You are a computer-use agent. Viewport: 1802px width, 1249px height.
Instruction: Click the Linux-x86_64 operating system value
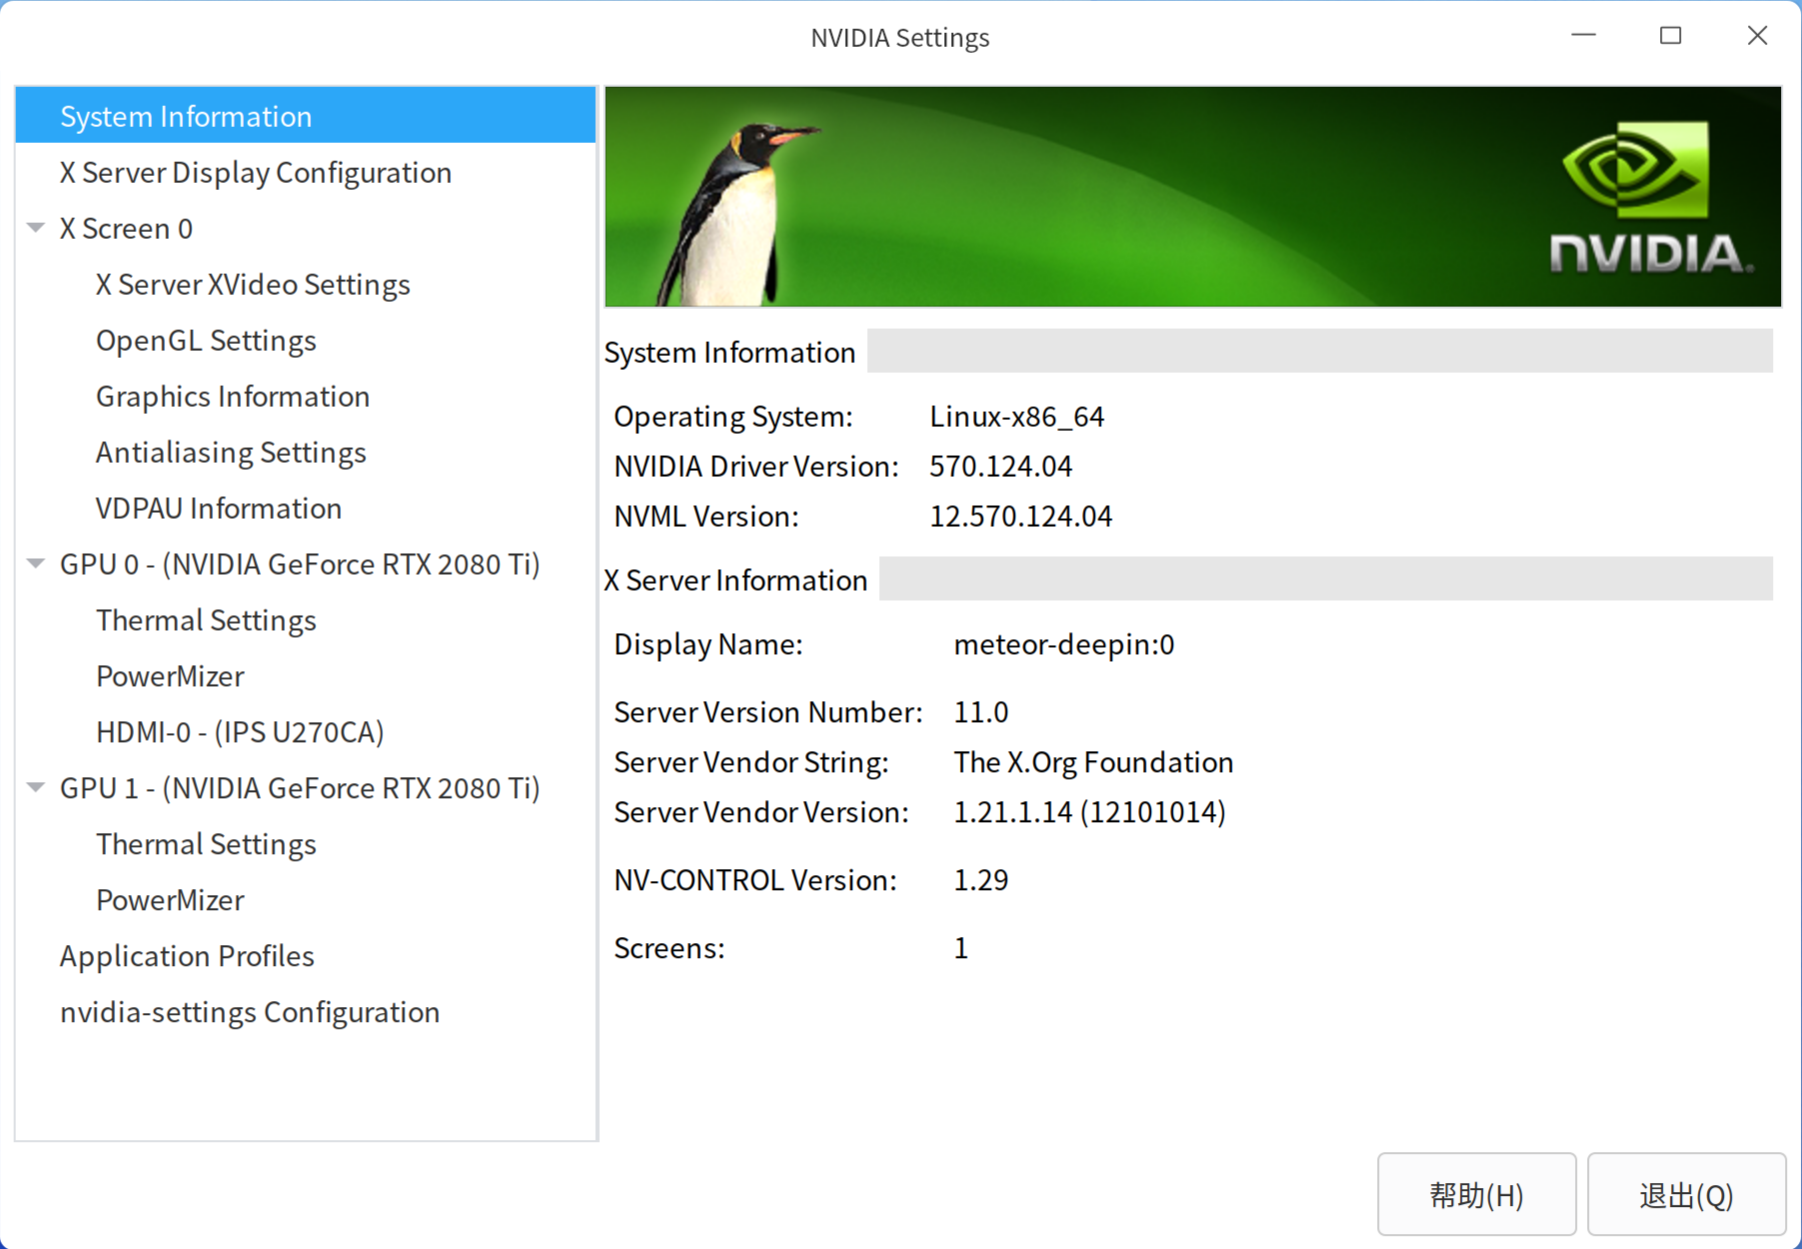1017,416
